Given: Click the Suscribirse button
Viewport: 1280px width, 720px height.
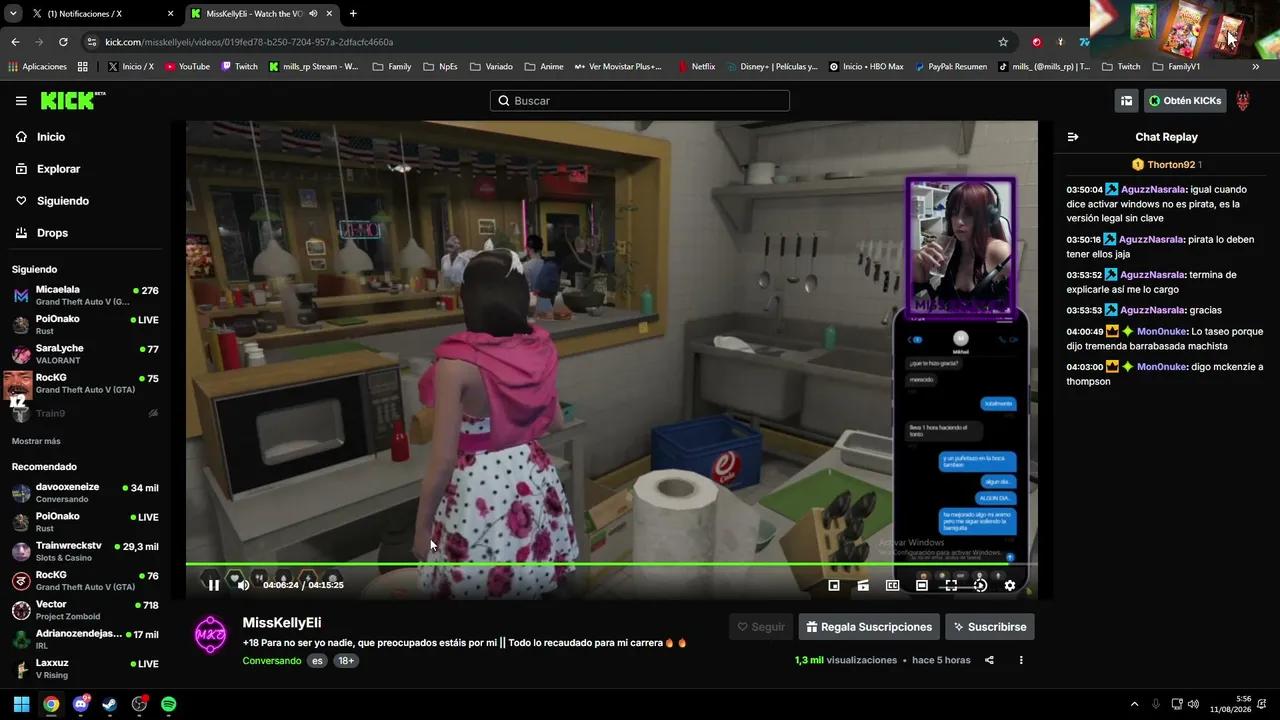Looking at the screenshot, I should coord(990,627).
